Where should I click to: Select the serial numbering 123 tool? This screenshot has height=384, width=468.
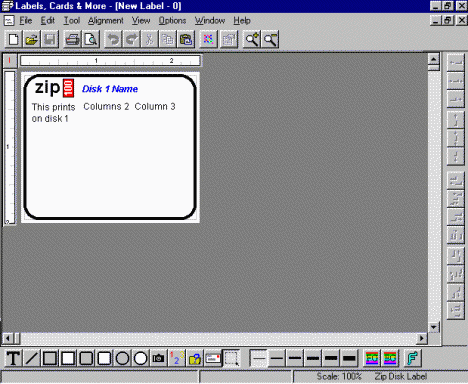click(x=177, y=359)
